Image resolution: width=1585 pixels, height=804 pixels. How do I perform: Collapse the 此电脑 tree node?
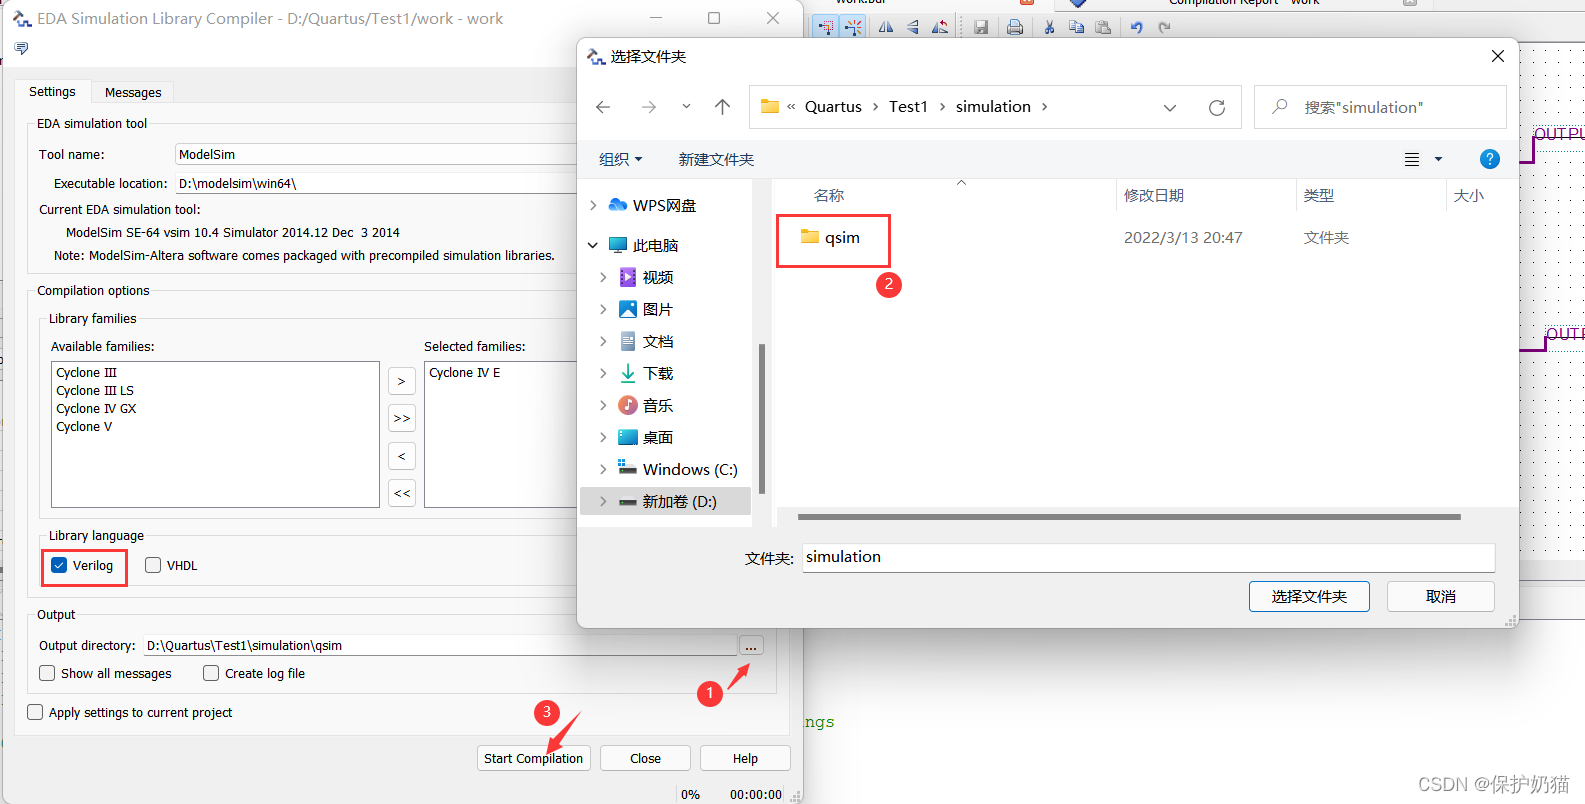[x=593, y=245]
